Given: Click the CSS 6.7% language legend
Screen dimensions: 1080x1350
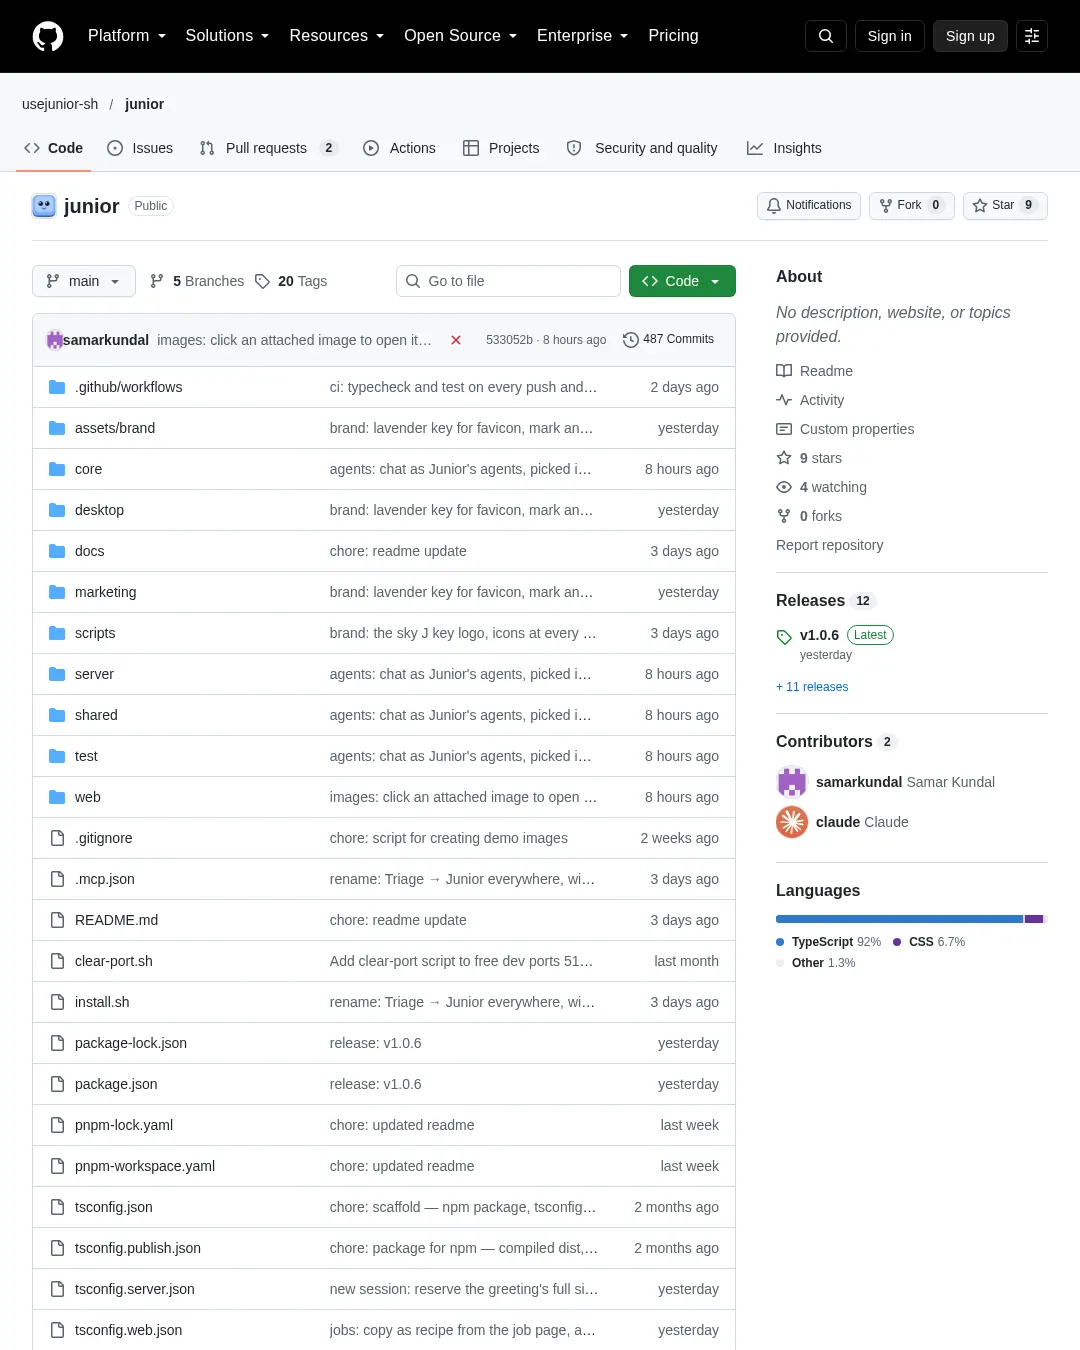Looking at the screenshot, I should 929,942.
